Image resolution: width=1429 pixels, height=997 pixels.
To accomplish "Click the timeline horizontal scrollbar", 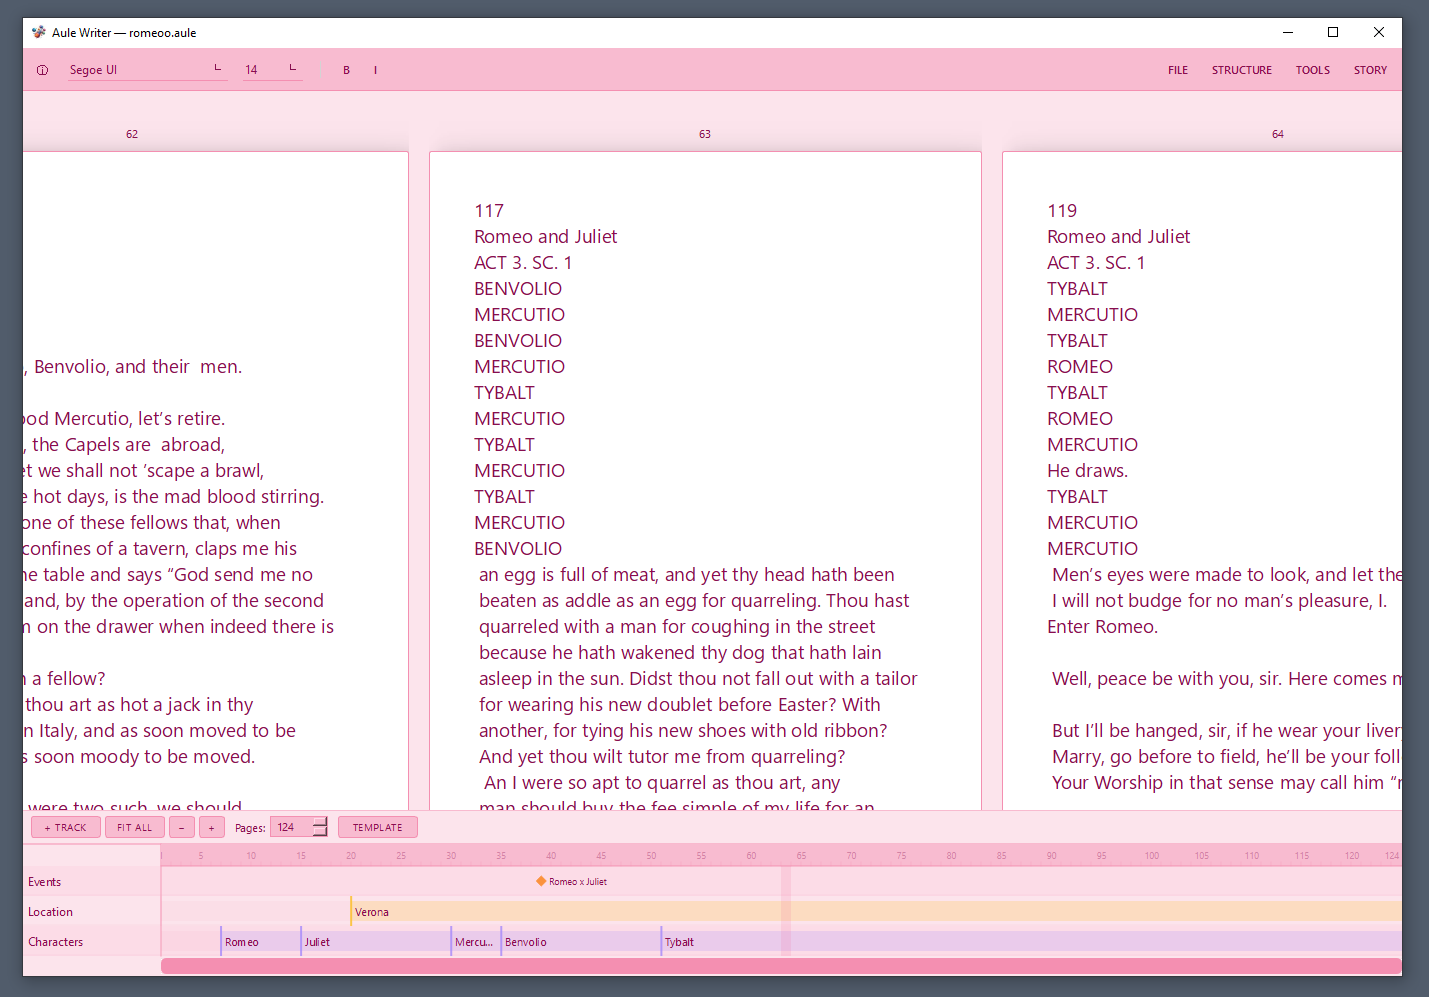I will point(781,965).
